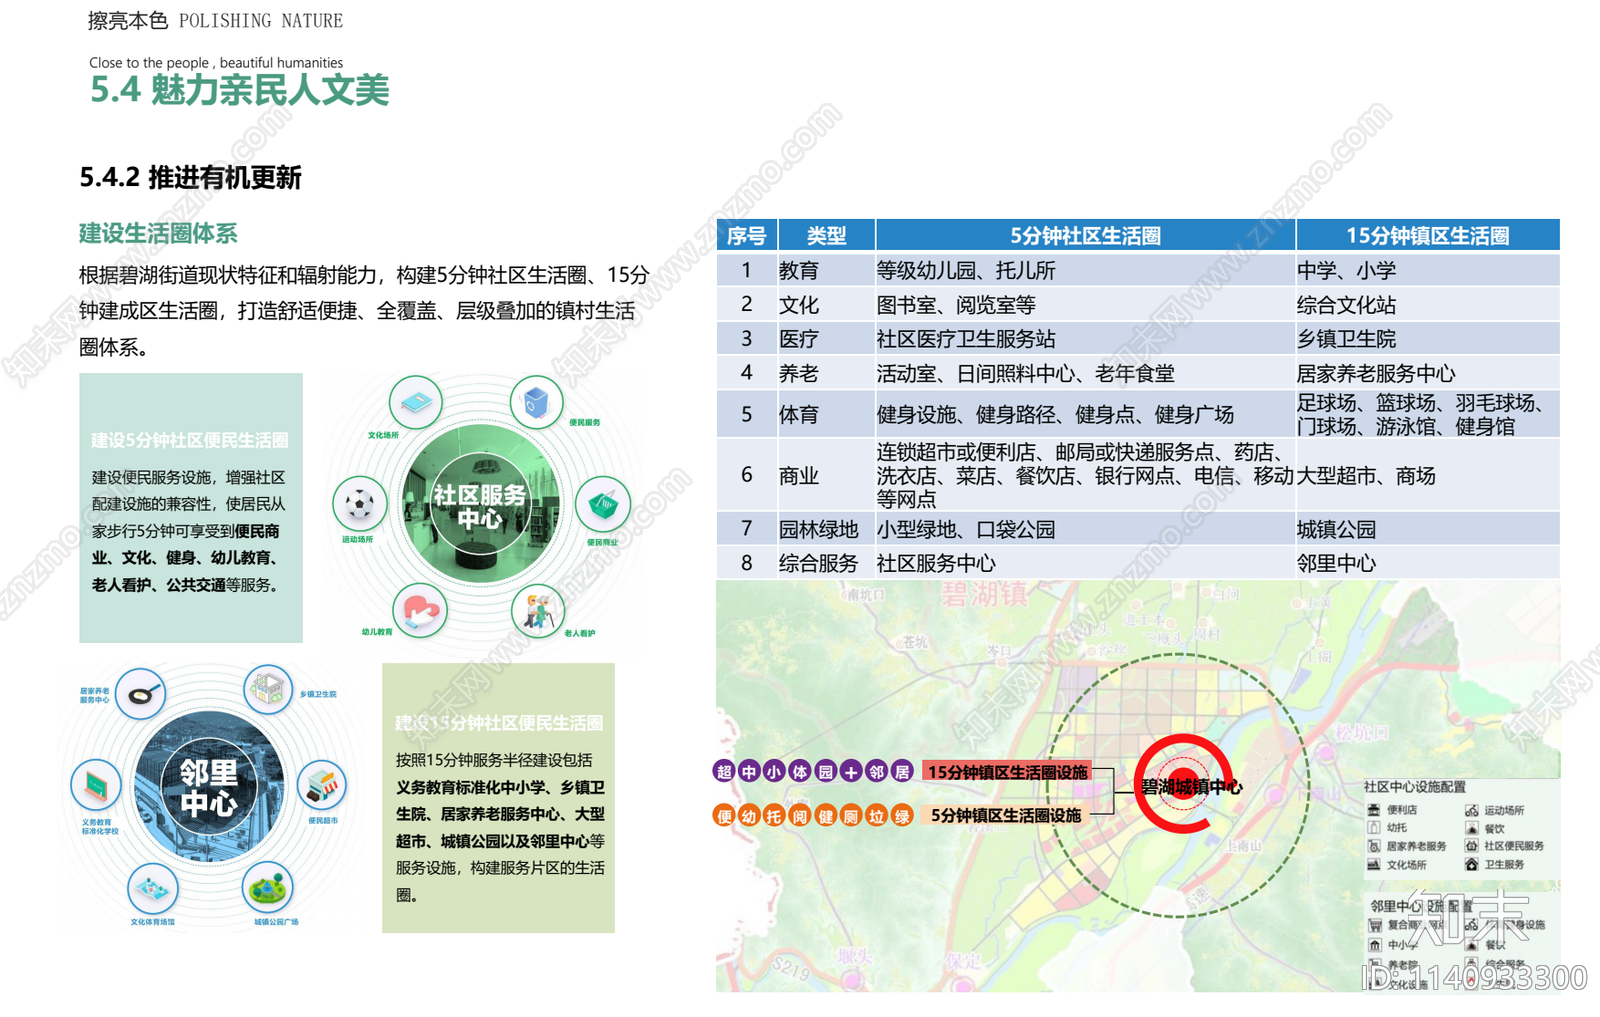This screenshot has width=1600, height=1017.
Task: Click the orange 绿 circle icon
Action: (x=902, y=816)
